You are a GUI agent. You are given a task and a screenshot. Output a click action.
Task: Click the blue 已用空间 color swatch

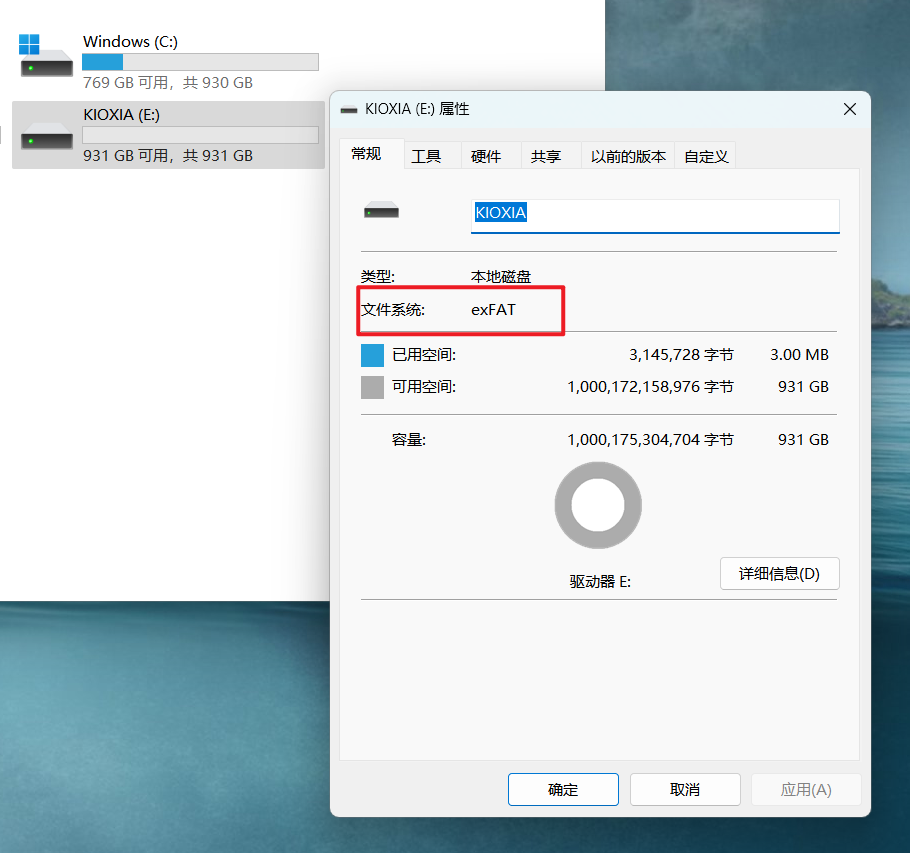tap(372, 355)
